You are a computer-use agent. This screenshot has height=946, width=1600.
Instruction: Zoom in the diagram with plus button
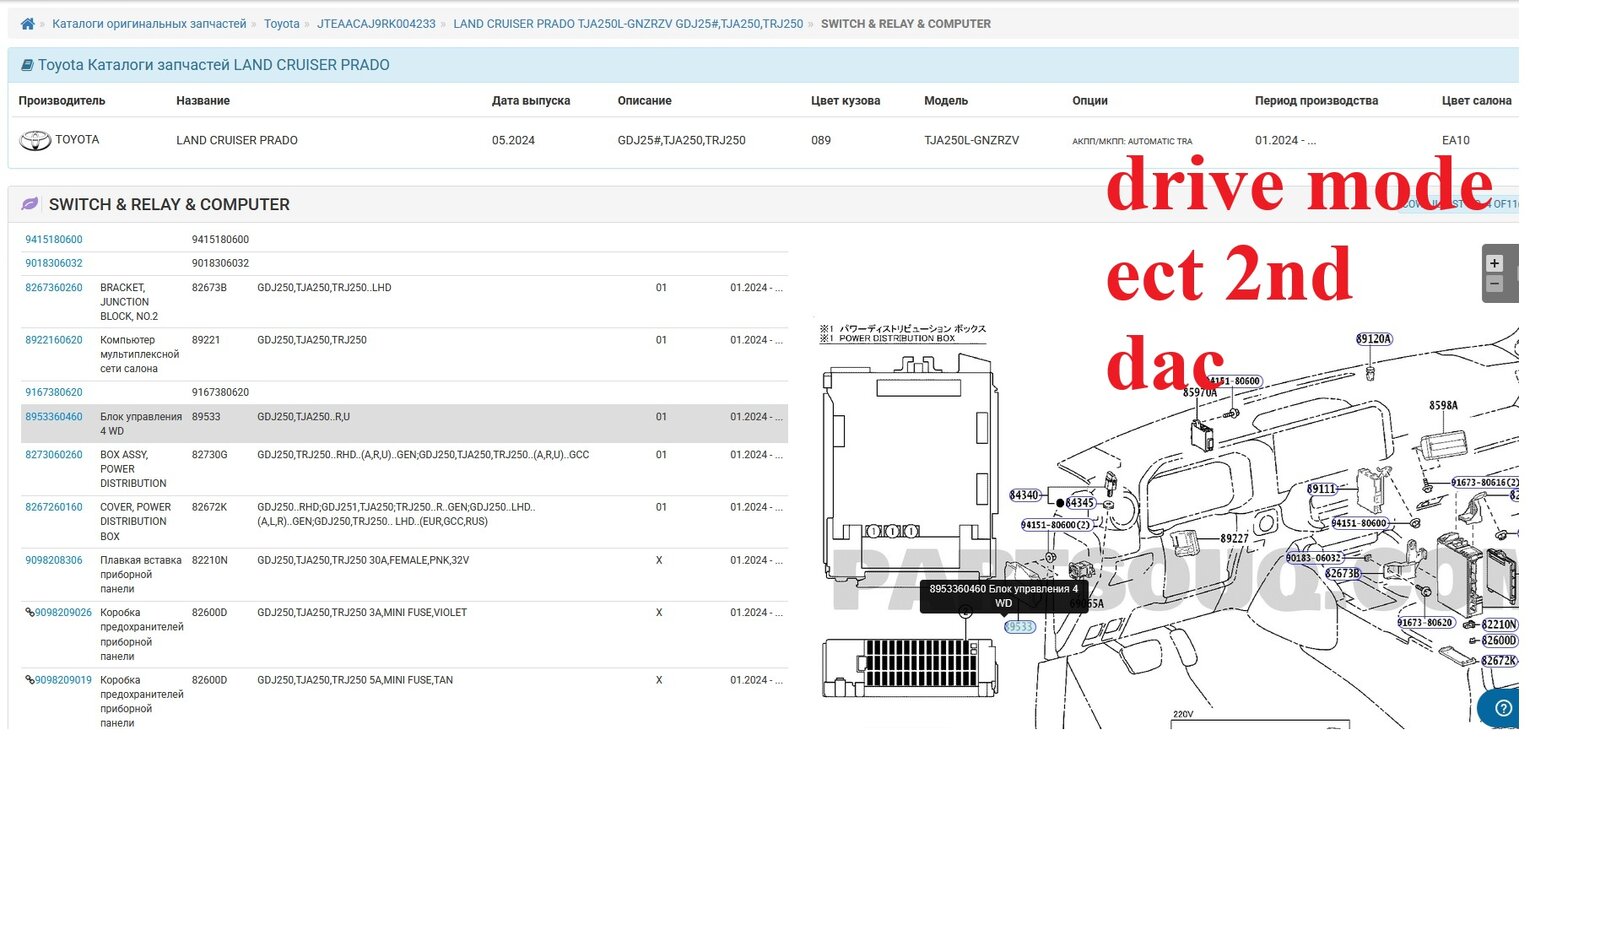point(1494,263)
